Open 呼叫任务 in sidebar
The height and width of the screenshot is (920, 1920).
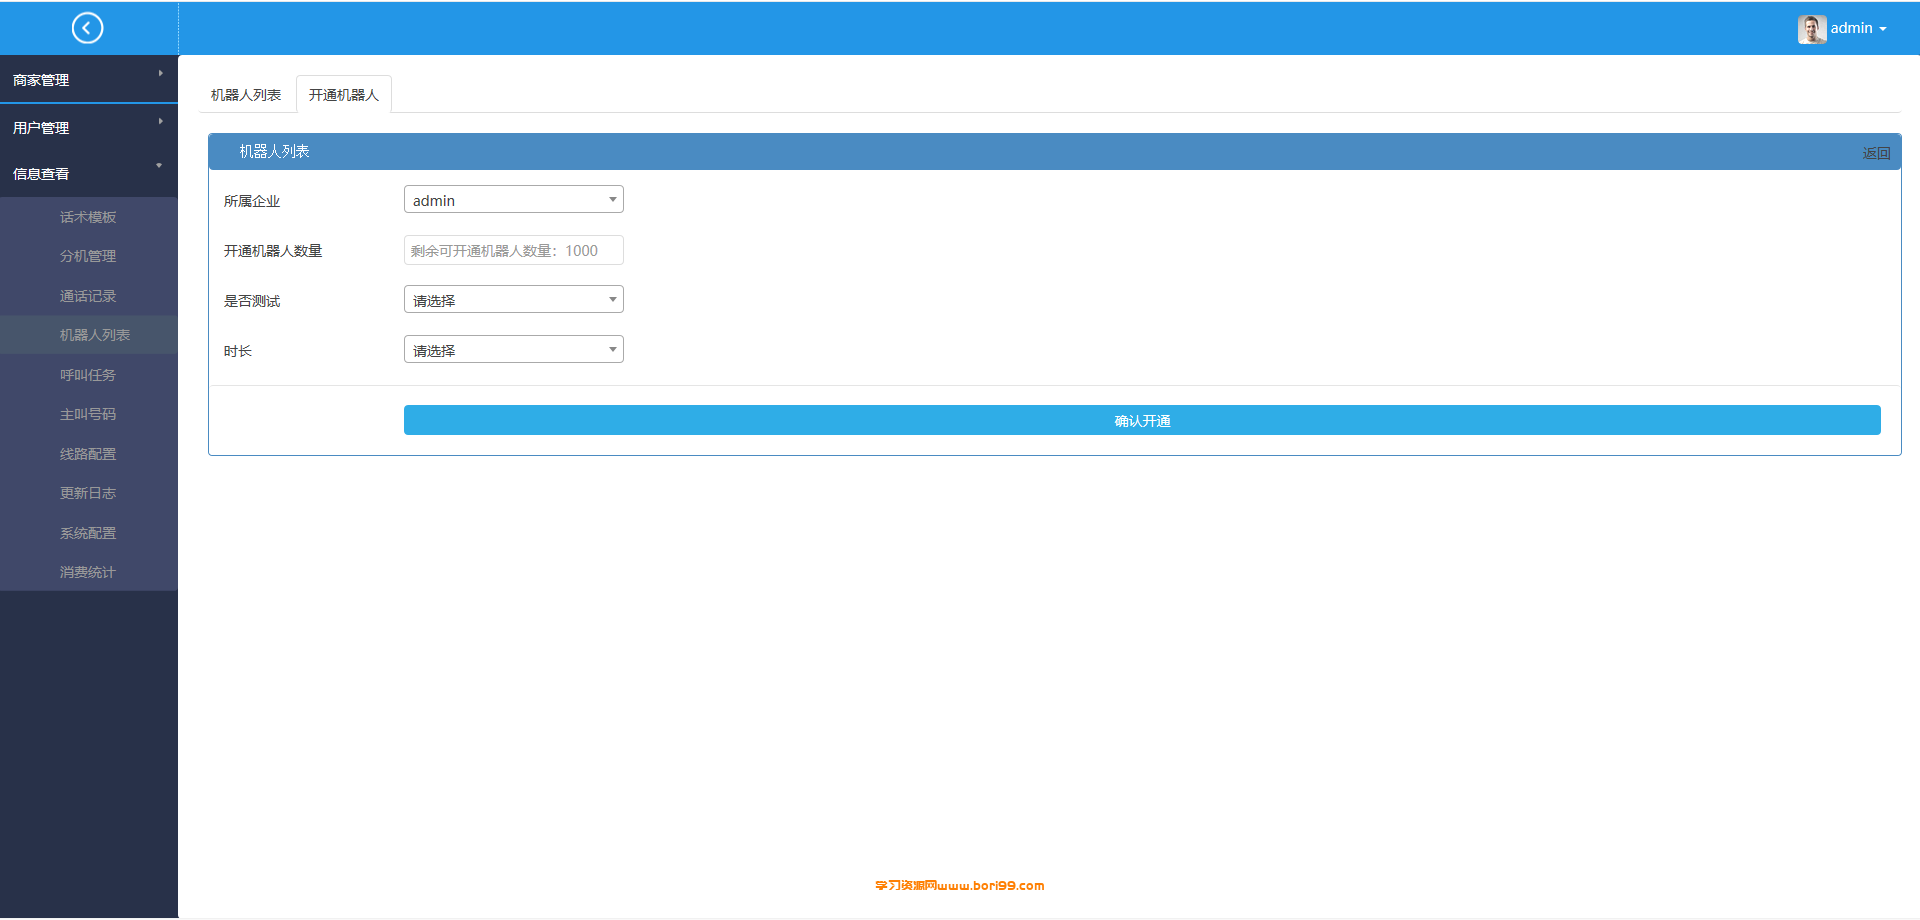[88, 375]
